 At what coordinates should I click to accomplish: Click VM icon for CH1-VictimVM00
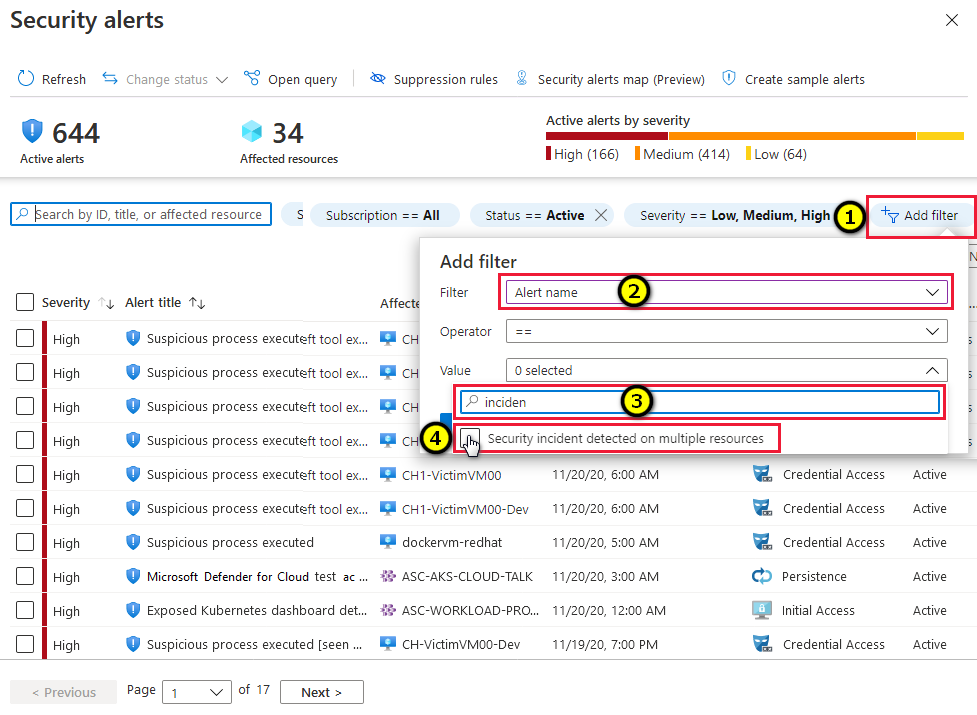pos(388,475)
